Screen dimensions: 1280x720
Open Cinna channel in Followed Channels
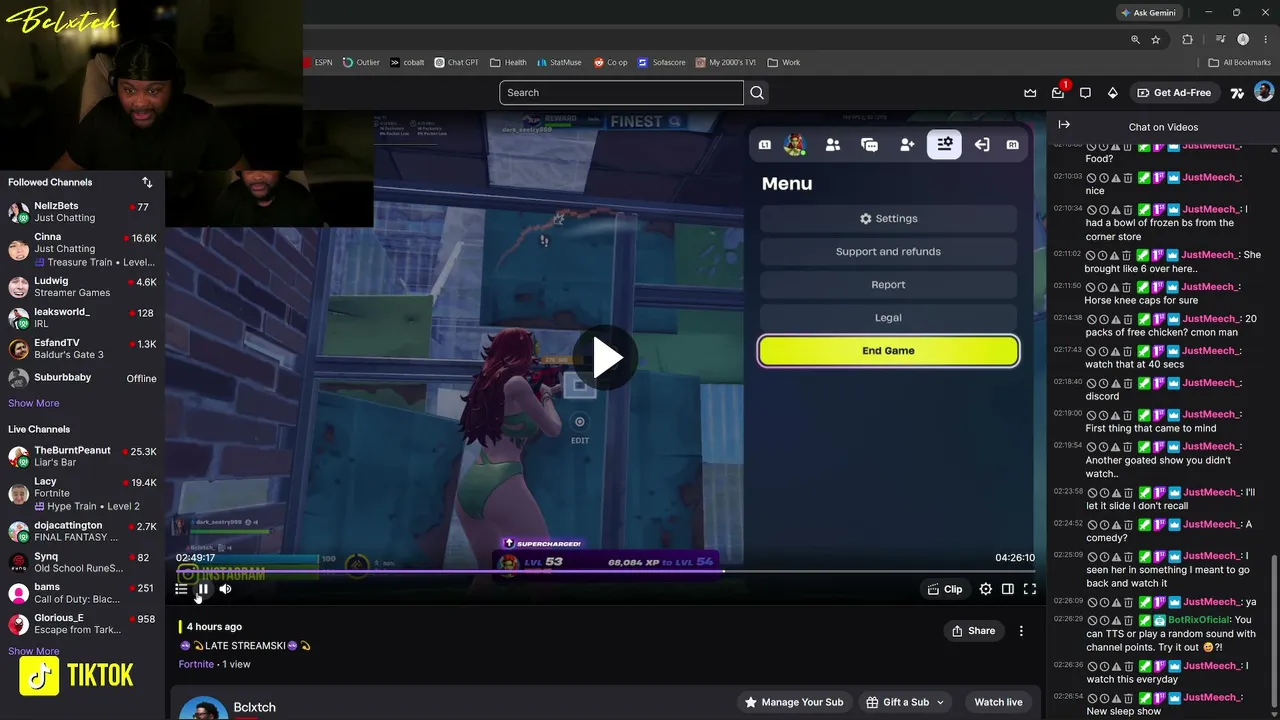click(82, 249)
